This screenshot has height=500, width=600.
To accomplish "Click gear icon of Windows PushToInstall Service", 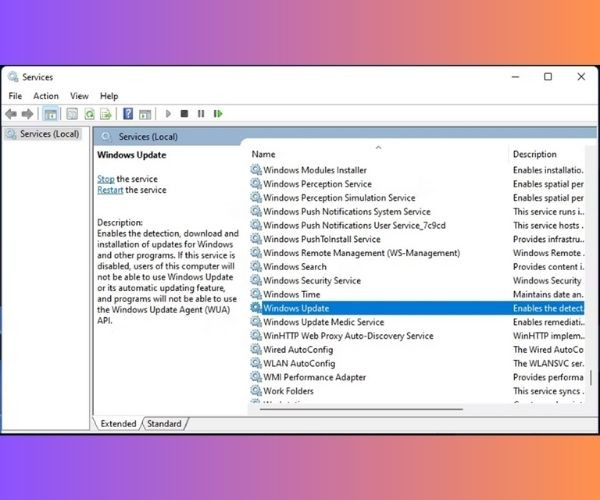I will 256,239.
